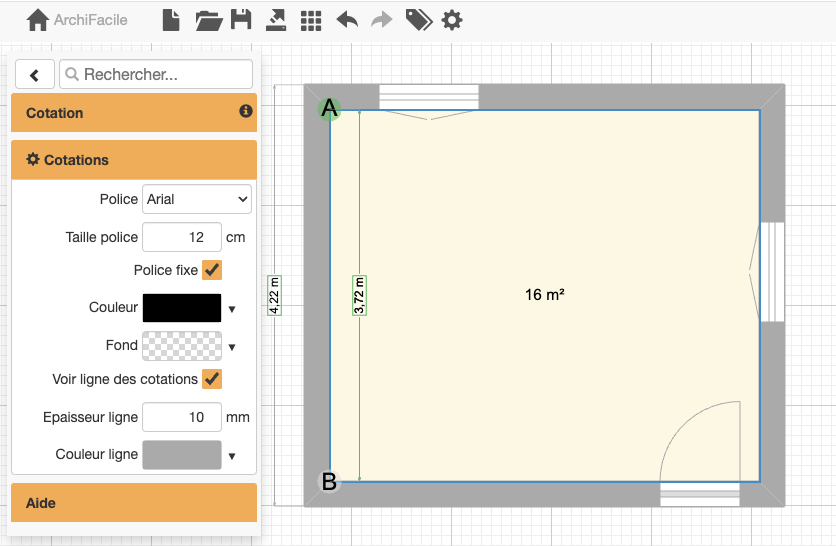Click the export download icon
The image size is (836, 546).
pos(276,20)
